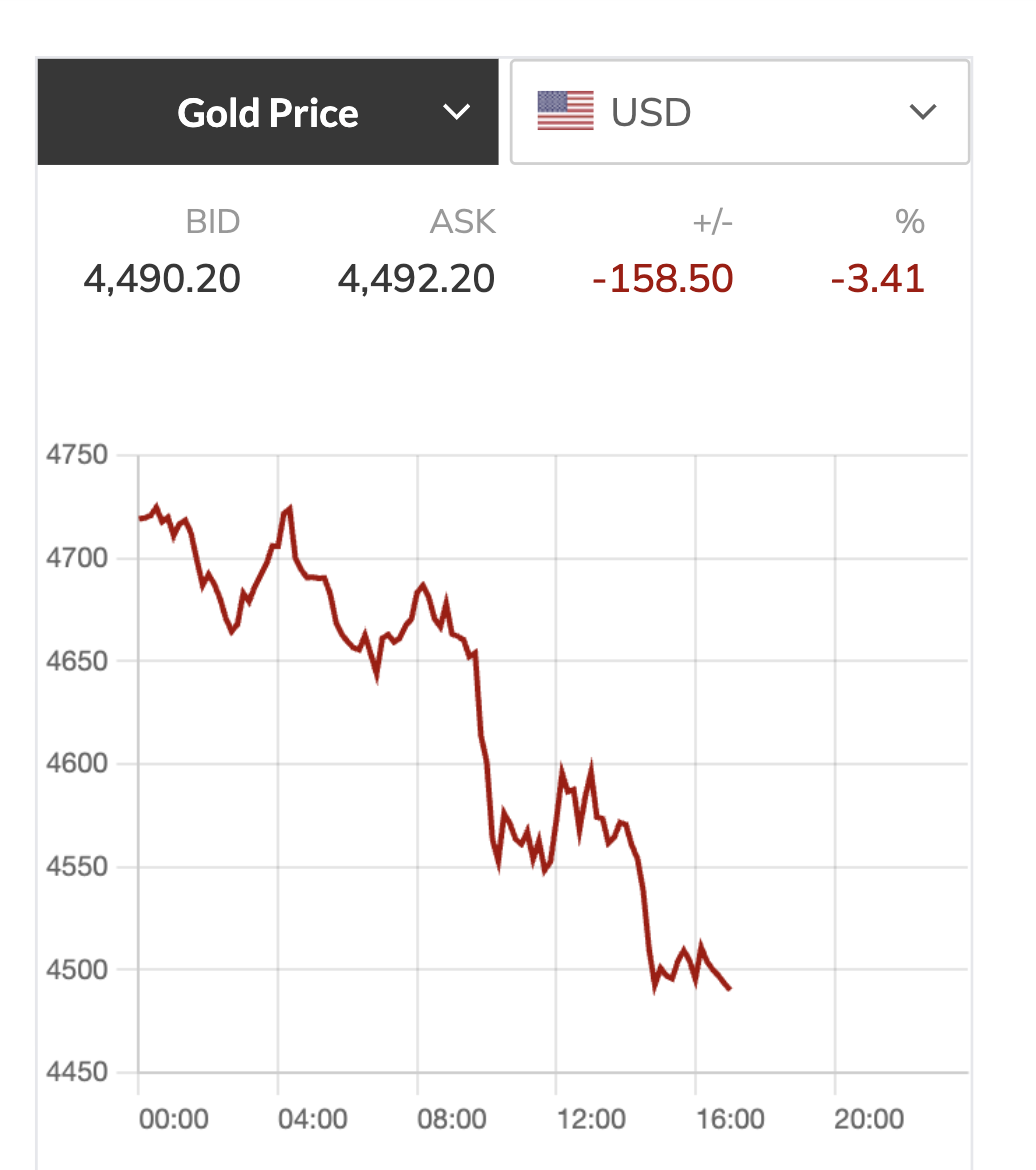Click the 00:00 time axis label
The width and height of the screenshot is (1036, 1170).
(x=173, y=1118)
